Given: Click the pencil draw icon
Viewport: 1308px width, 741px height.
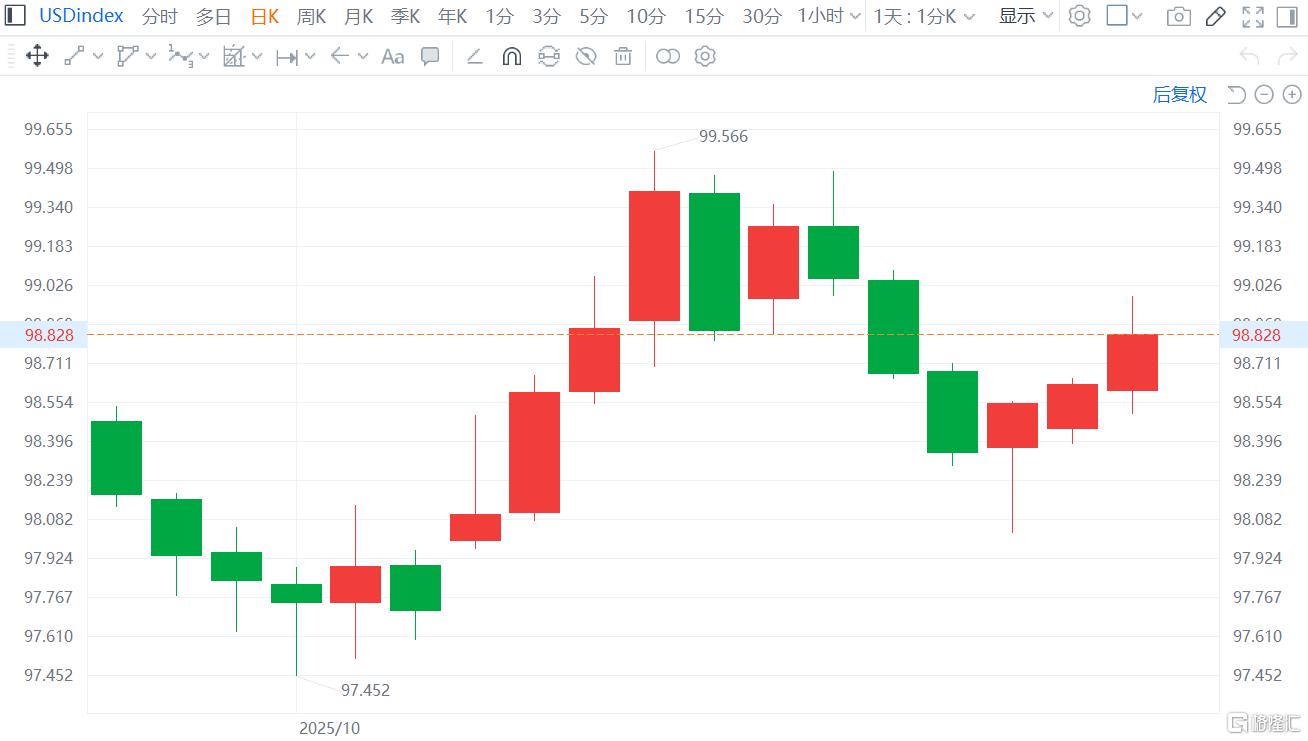Looking at the screenshot, I should click(1215, 16).
